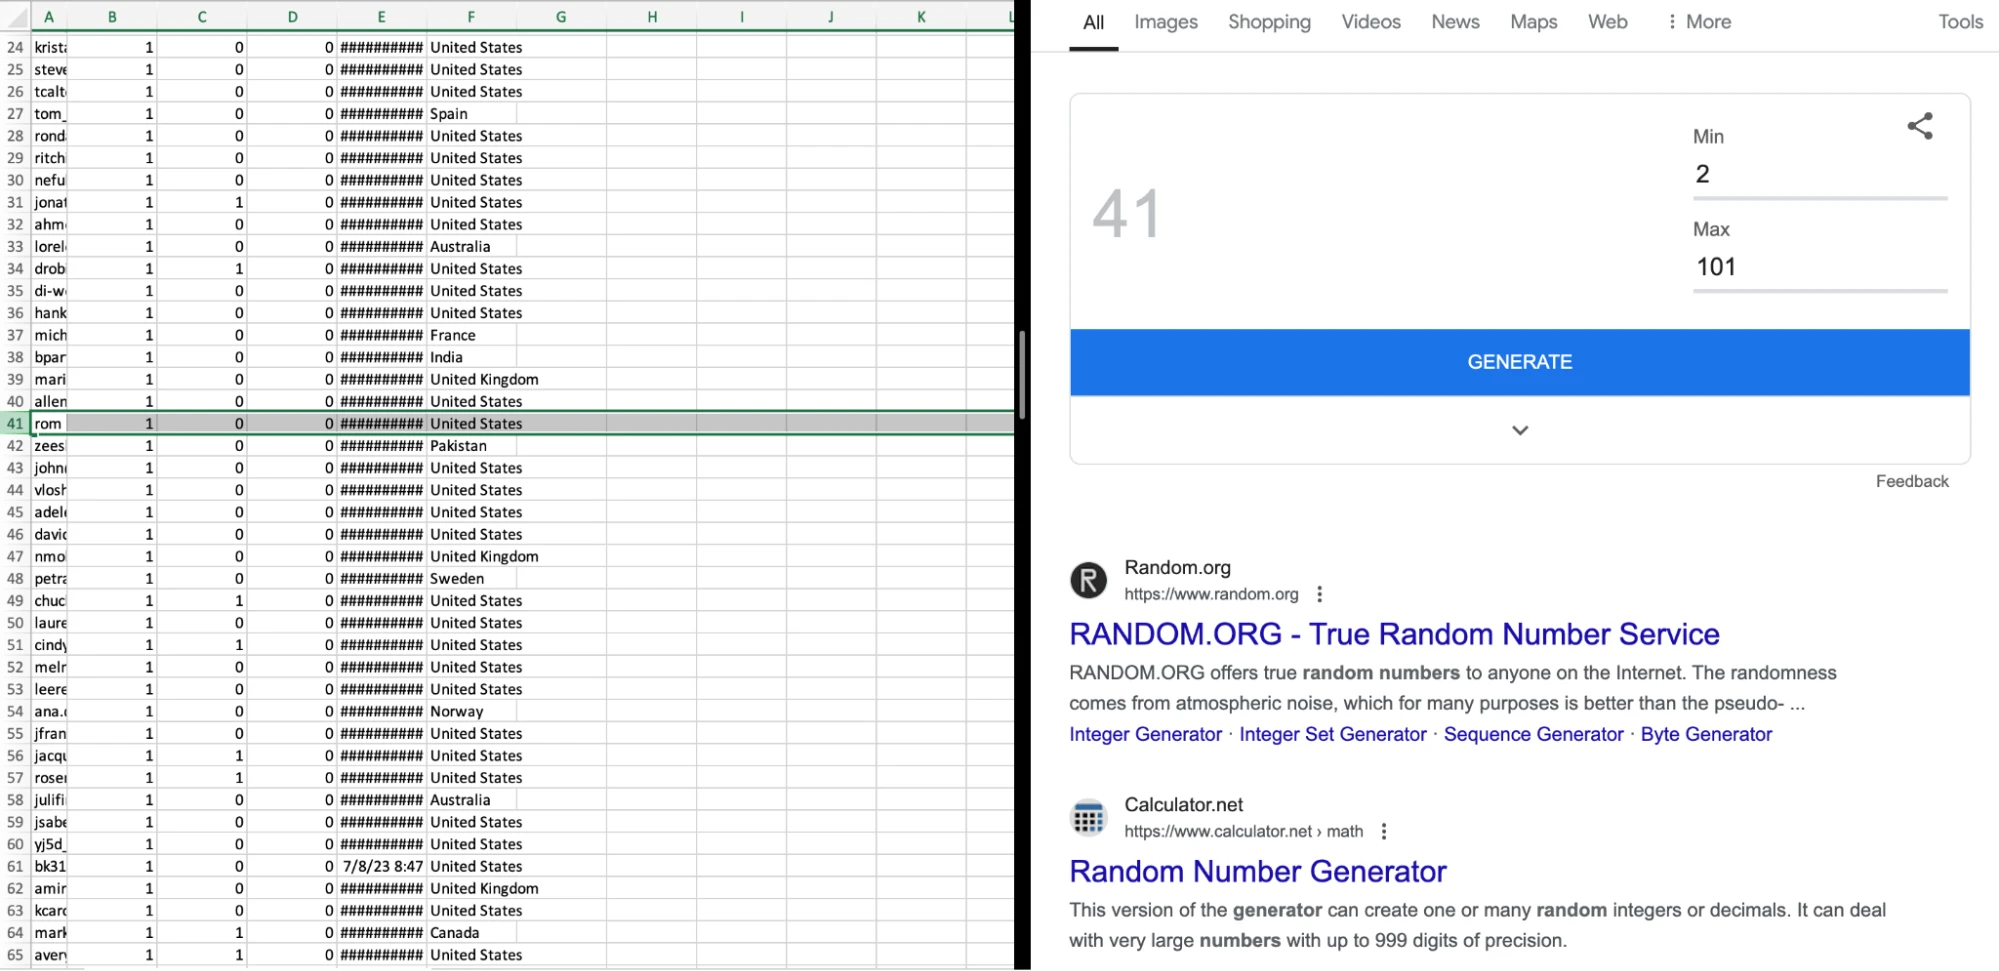Select column F header in spreadsheet

point(471,16)
